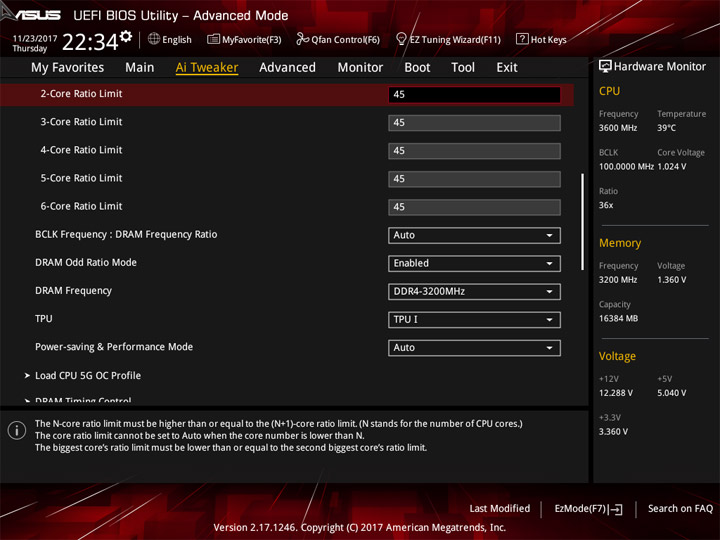The height and width of the screenshot is (540, 720).
Task: Select the Ai Tweaker tab
Action: click(x=207, y=68)
